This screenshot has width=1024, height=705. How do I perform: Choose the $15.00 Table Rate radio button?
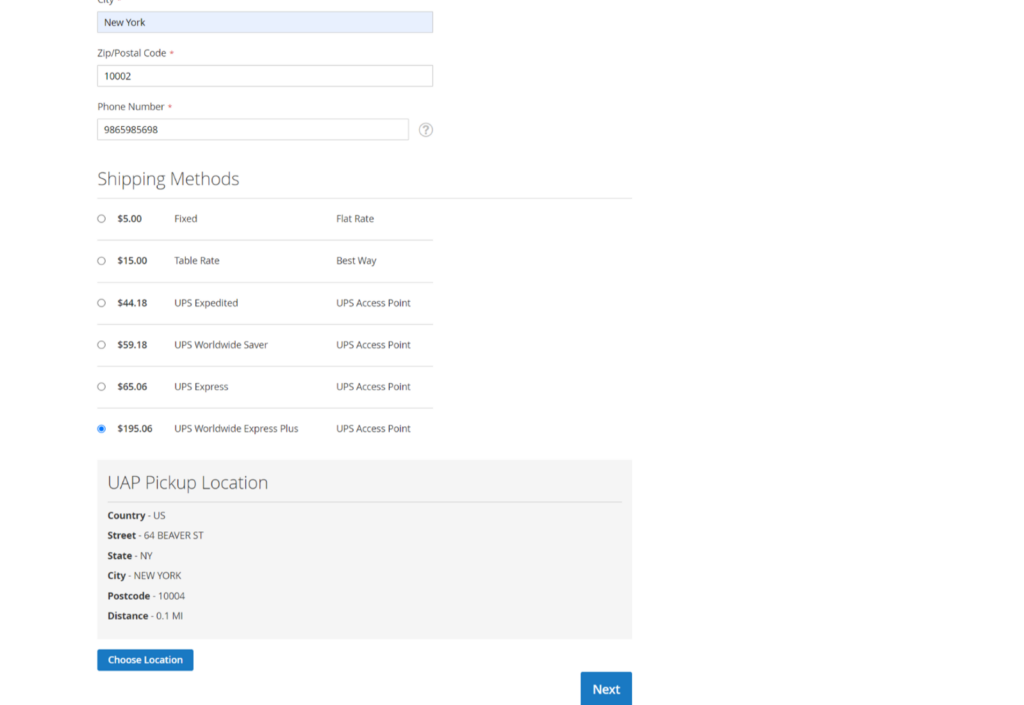point(101,261)
